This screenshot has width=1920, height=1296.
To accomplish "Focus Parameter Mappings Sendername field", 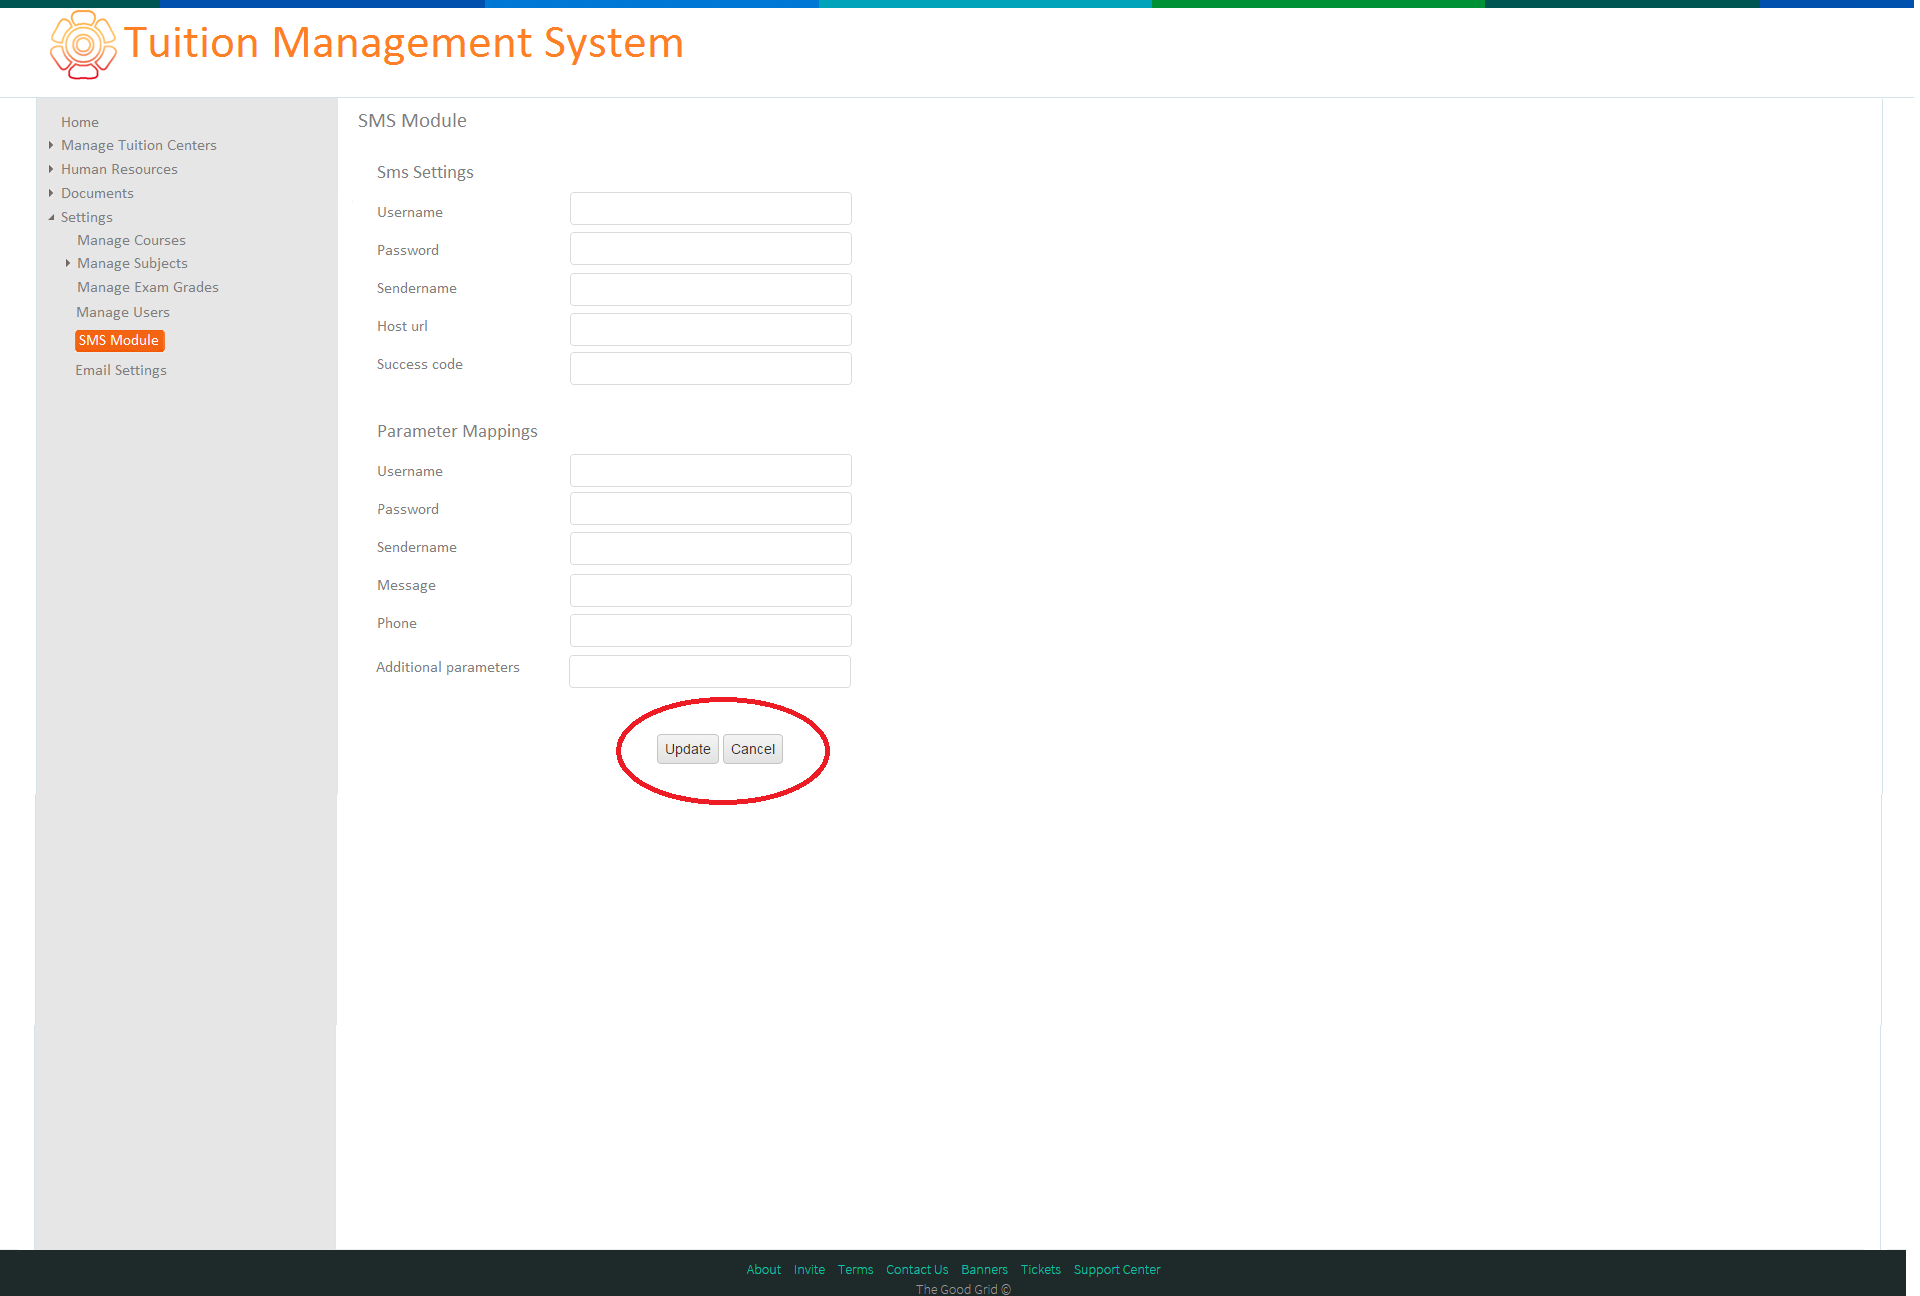I will [x=711, y=548].
